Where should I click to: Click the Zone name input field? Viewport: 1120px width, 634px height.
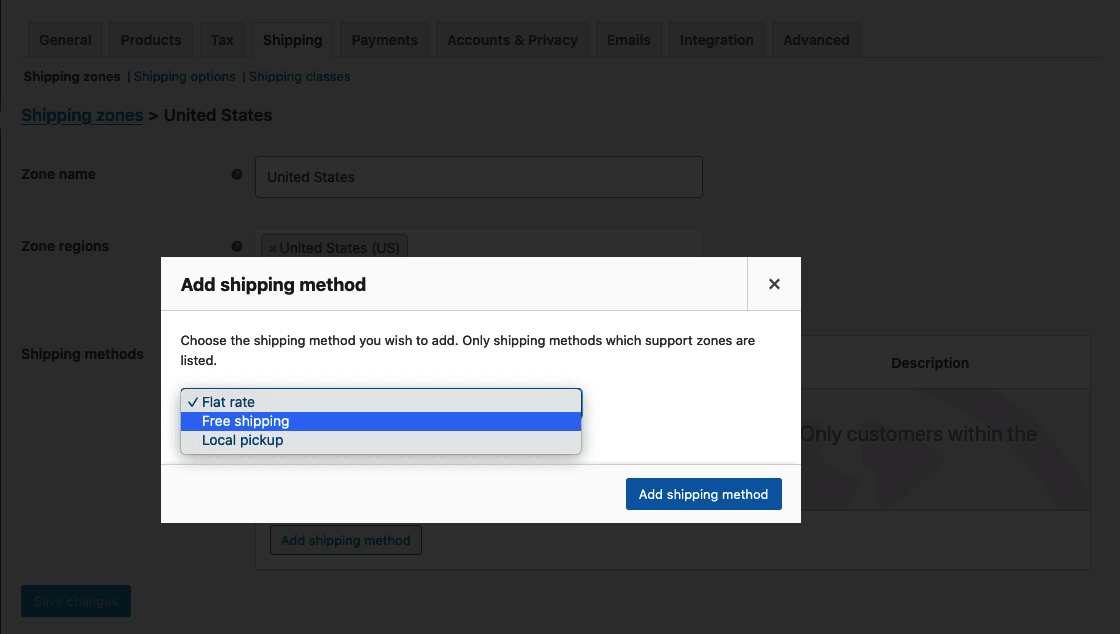[x=478, y=176]
